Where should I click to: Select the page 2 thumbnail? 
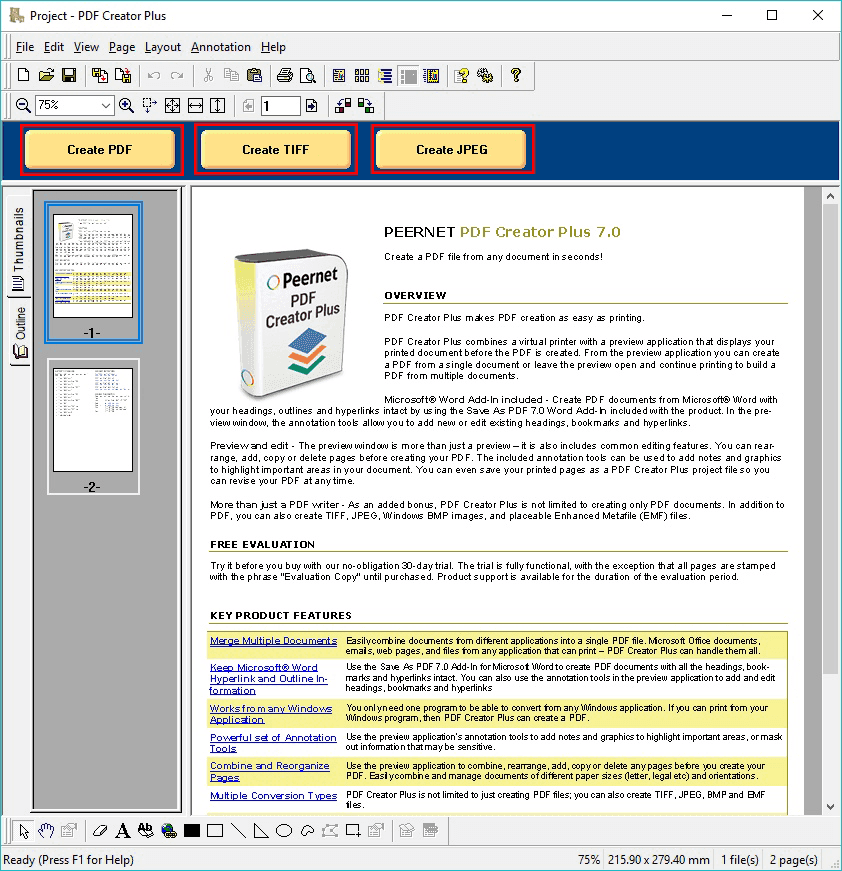pyautogui.click(x=93, y=426)
